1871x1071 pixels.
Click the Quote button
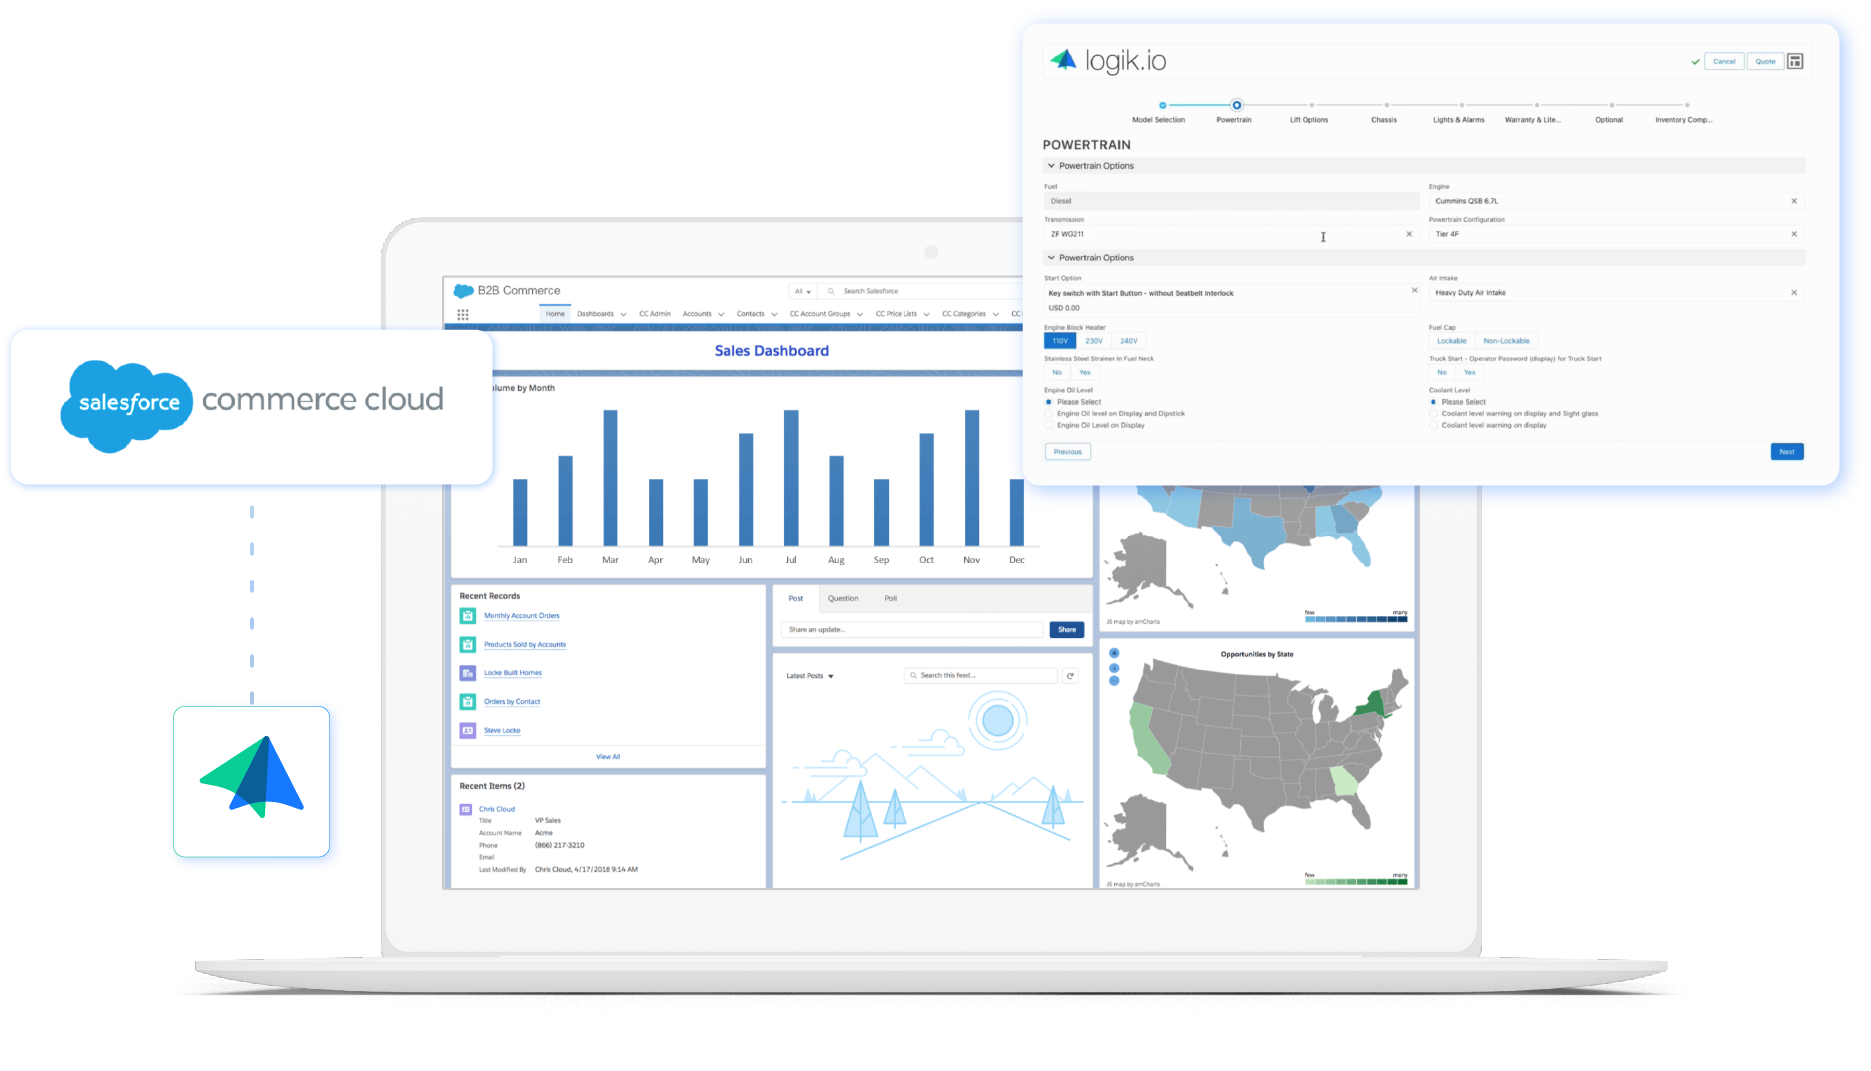(x=1765, y=62)
